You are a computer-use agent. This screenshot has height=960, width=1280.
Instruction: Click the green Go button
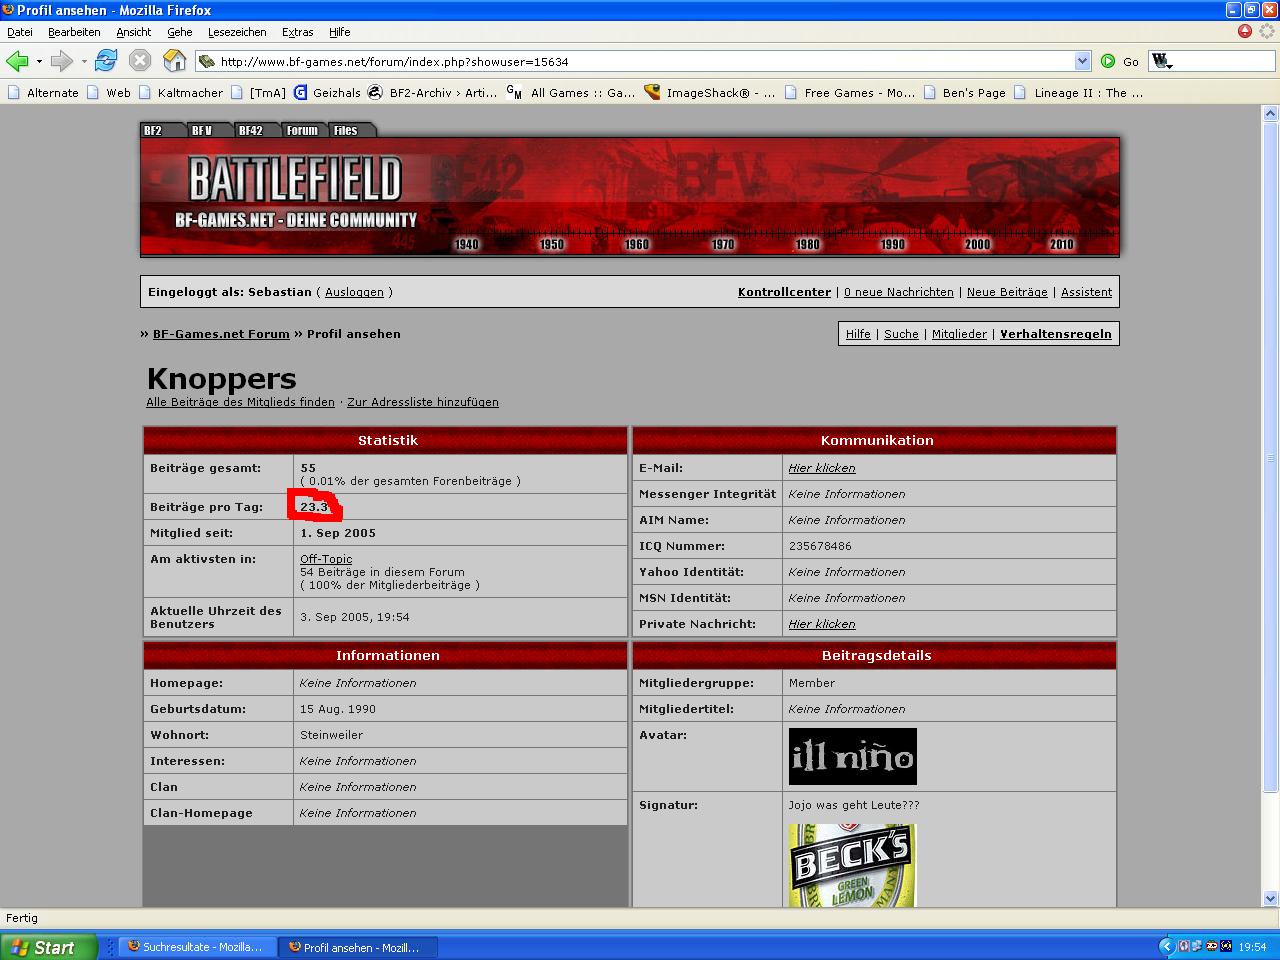pos(1120,61)
